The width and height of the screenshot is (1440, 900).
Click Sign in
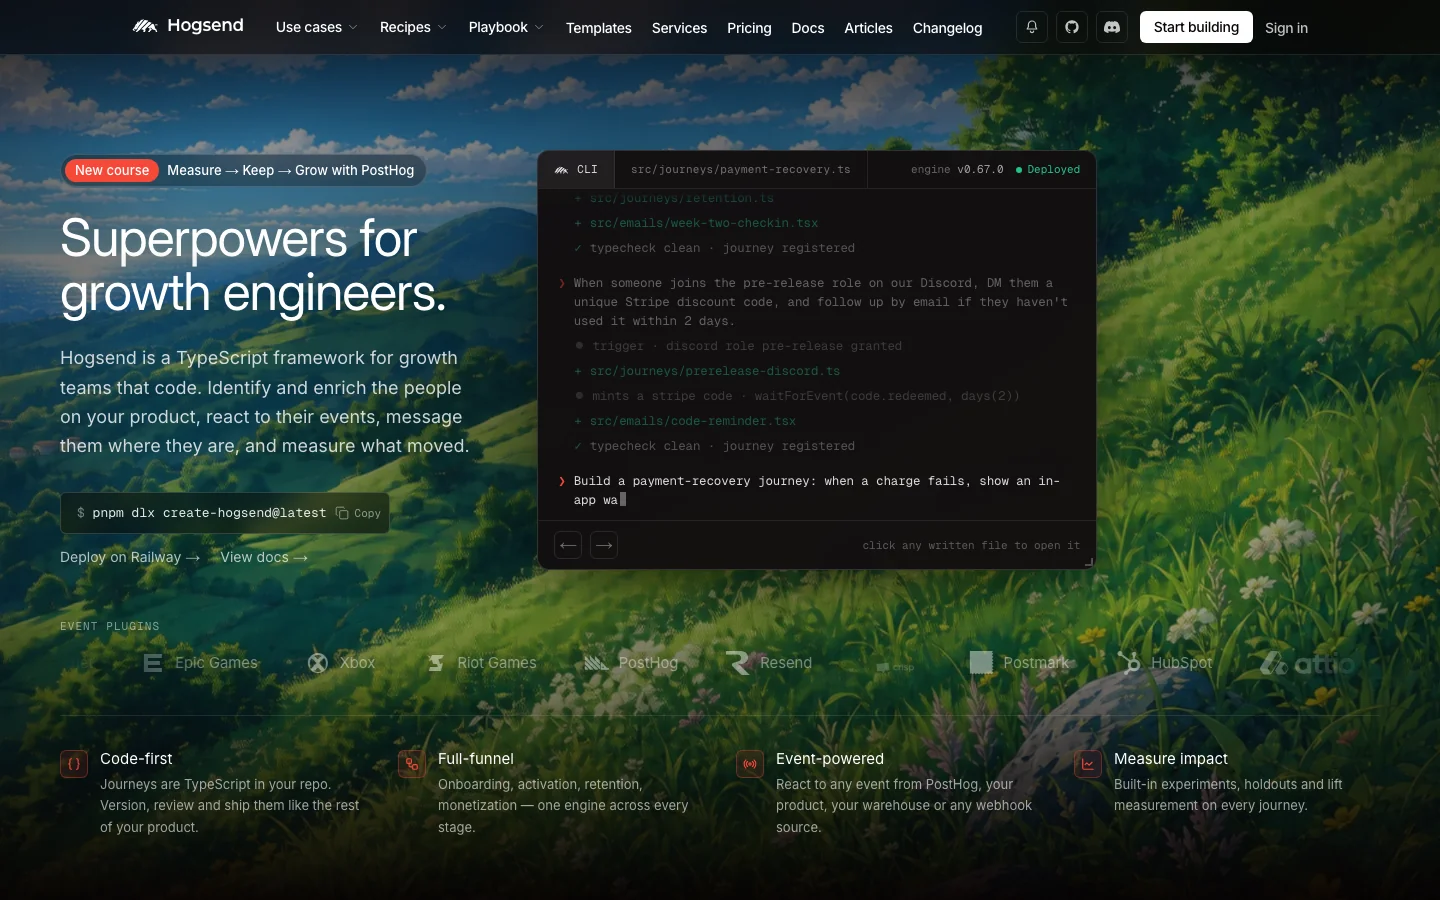[x=1286, y=28]
